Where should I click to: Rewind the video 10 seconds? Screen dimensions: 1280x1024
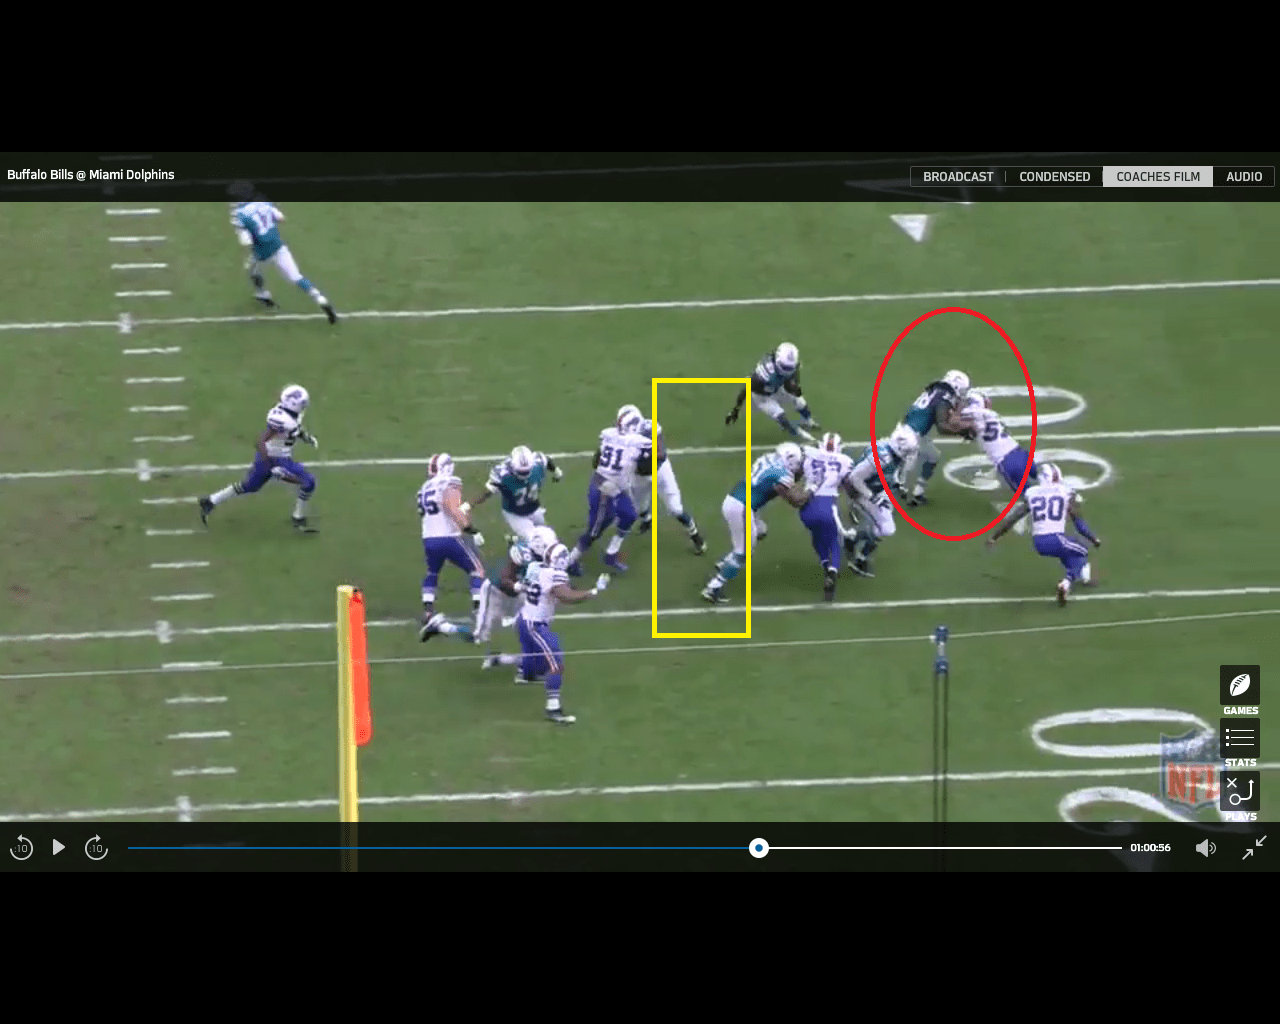(x=21, y=848)
